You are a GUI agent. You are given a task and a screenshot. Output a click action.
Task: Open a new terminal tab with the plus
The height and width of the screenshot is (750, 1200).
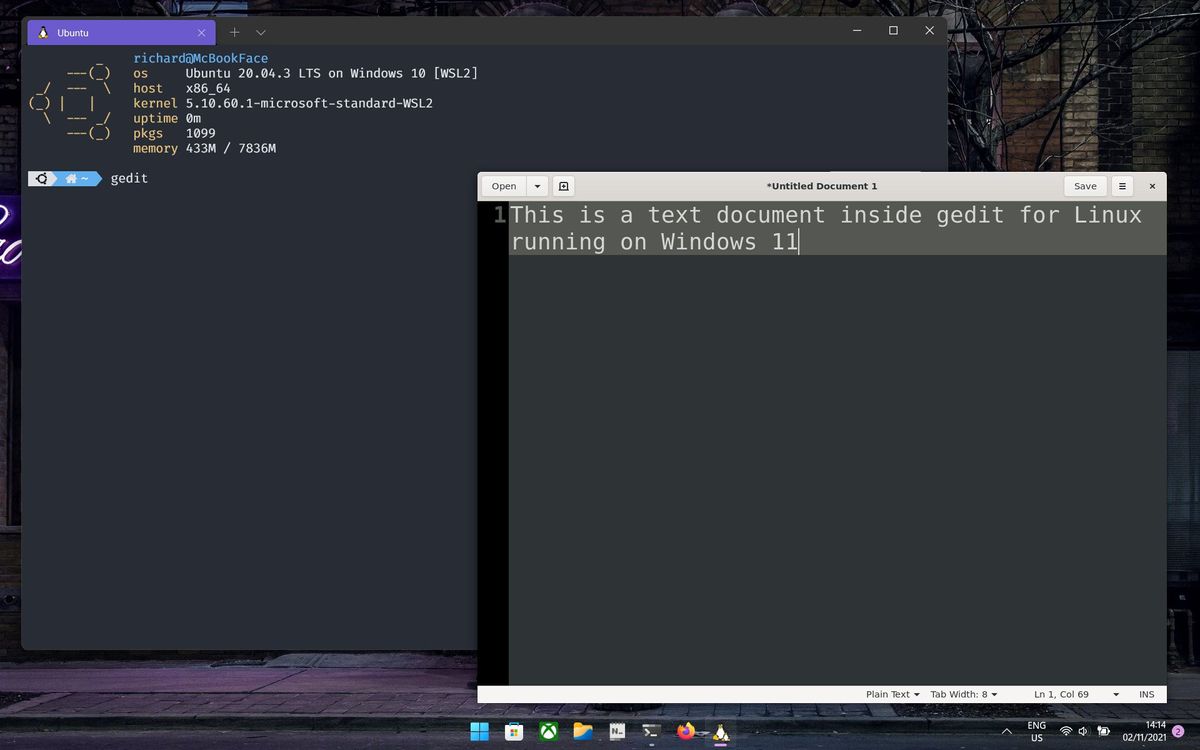(234, 32)
